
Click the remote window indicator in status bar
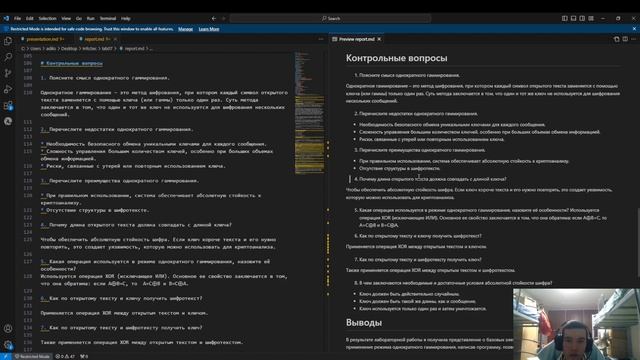tap(6, 356)
